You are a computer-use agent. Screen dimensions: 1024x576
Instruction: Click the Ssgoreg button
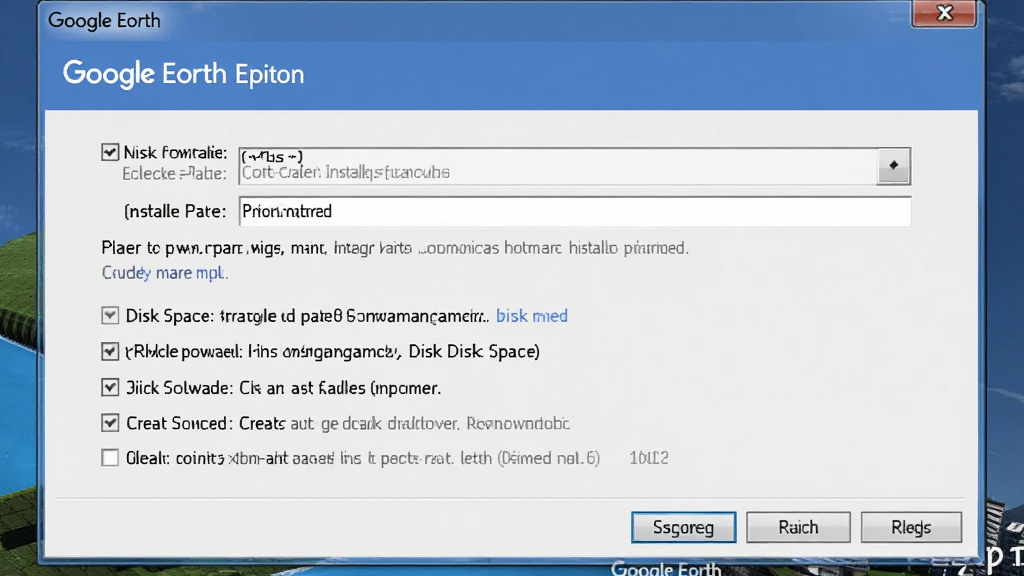[x=683, y=527]
